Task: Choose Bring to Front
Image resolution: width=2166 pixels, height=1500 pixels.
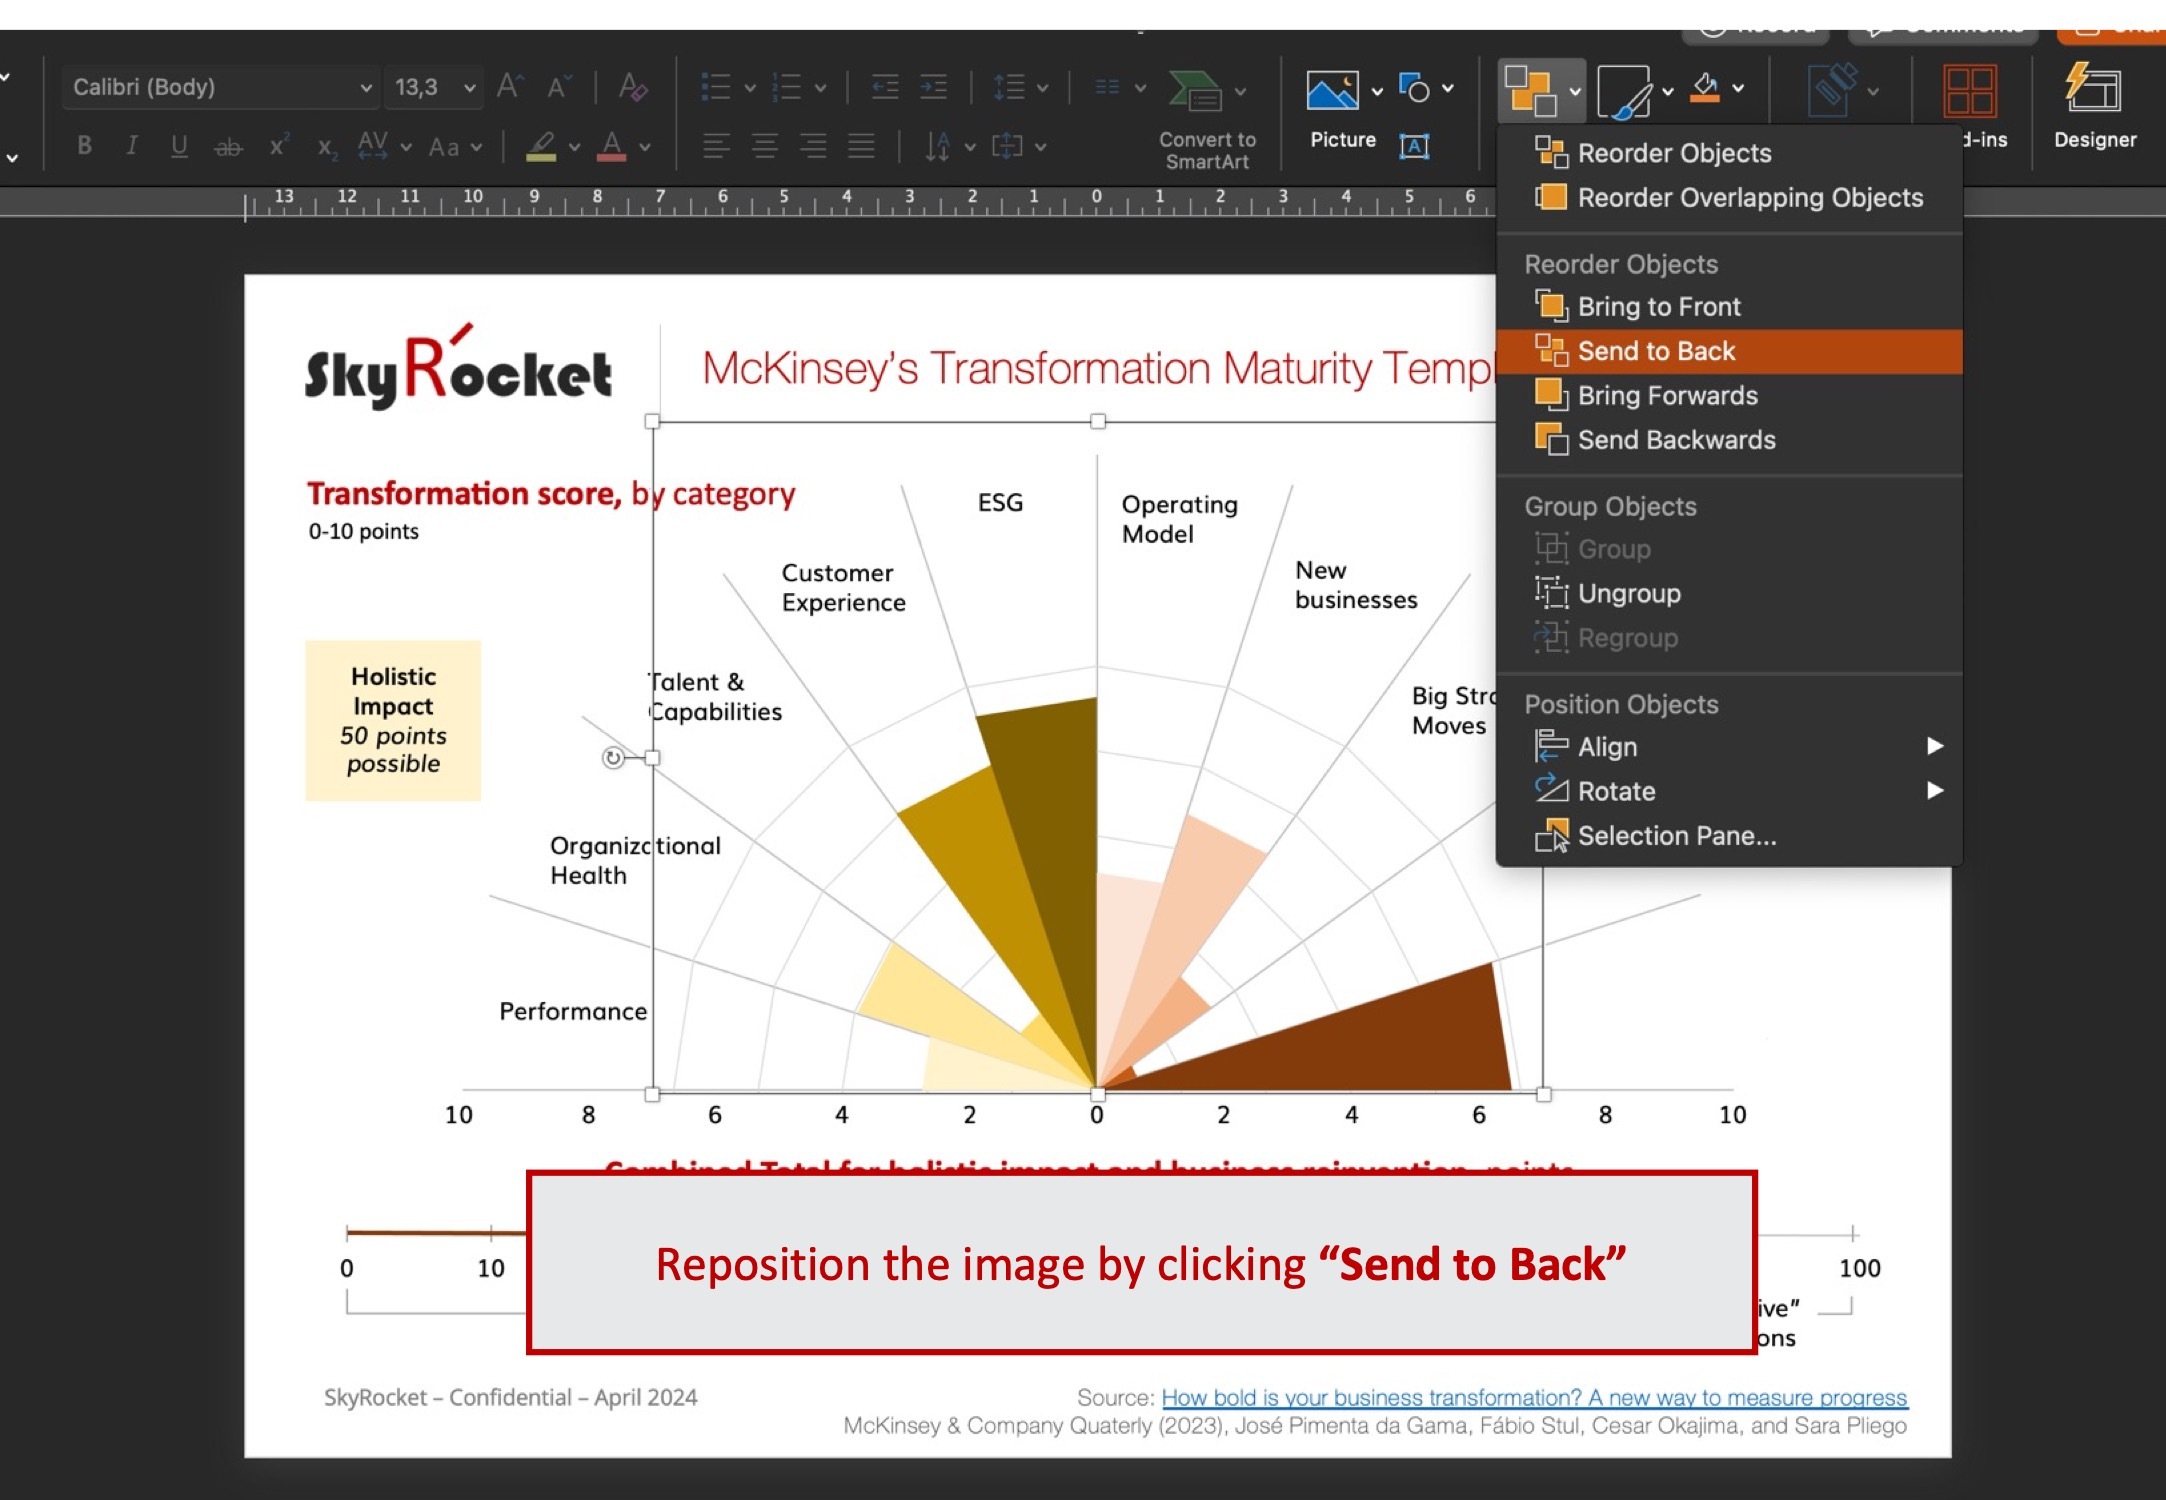Action: (1730, 307)
